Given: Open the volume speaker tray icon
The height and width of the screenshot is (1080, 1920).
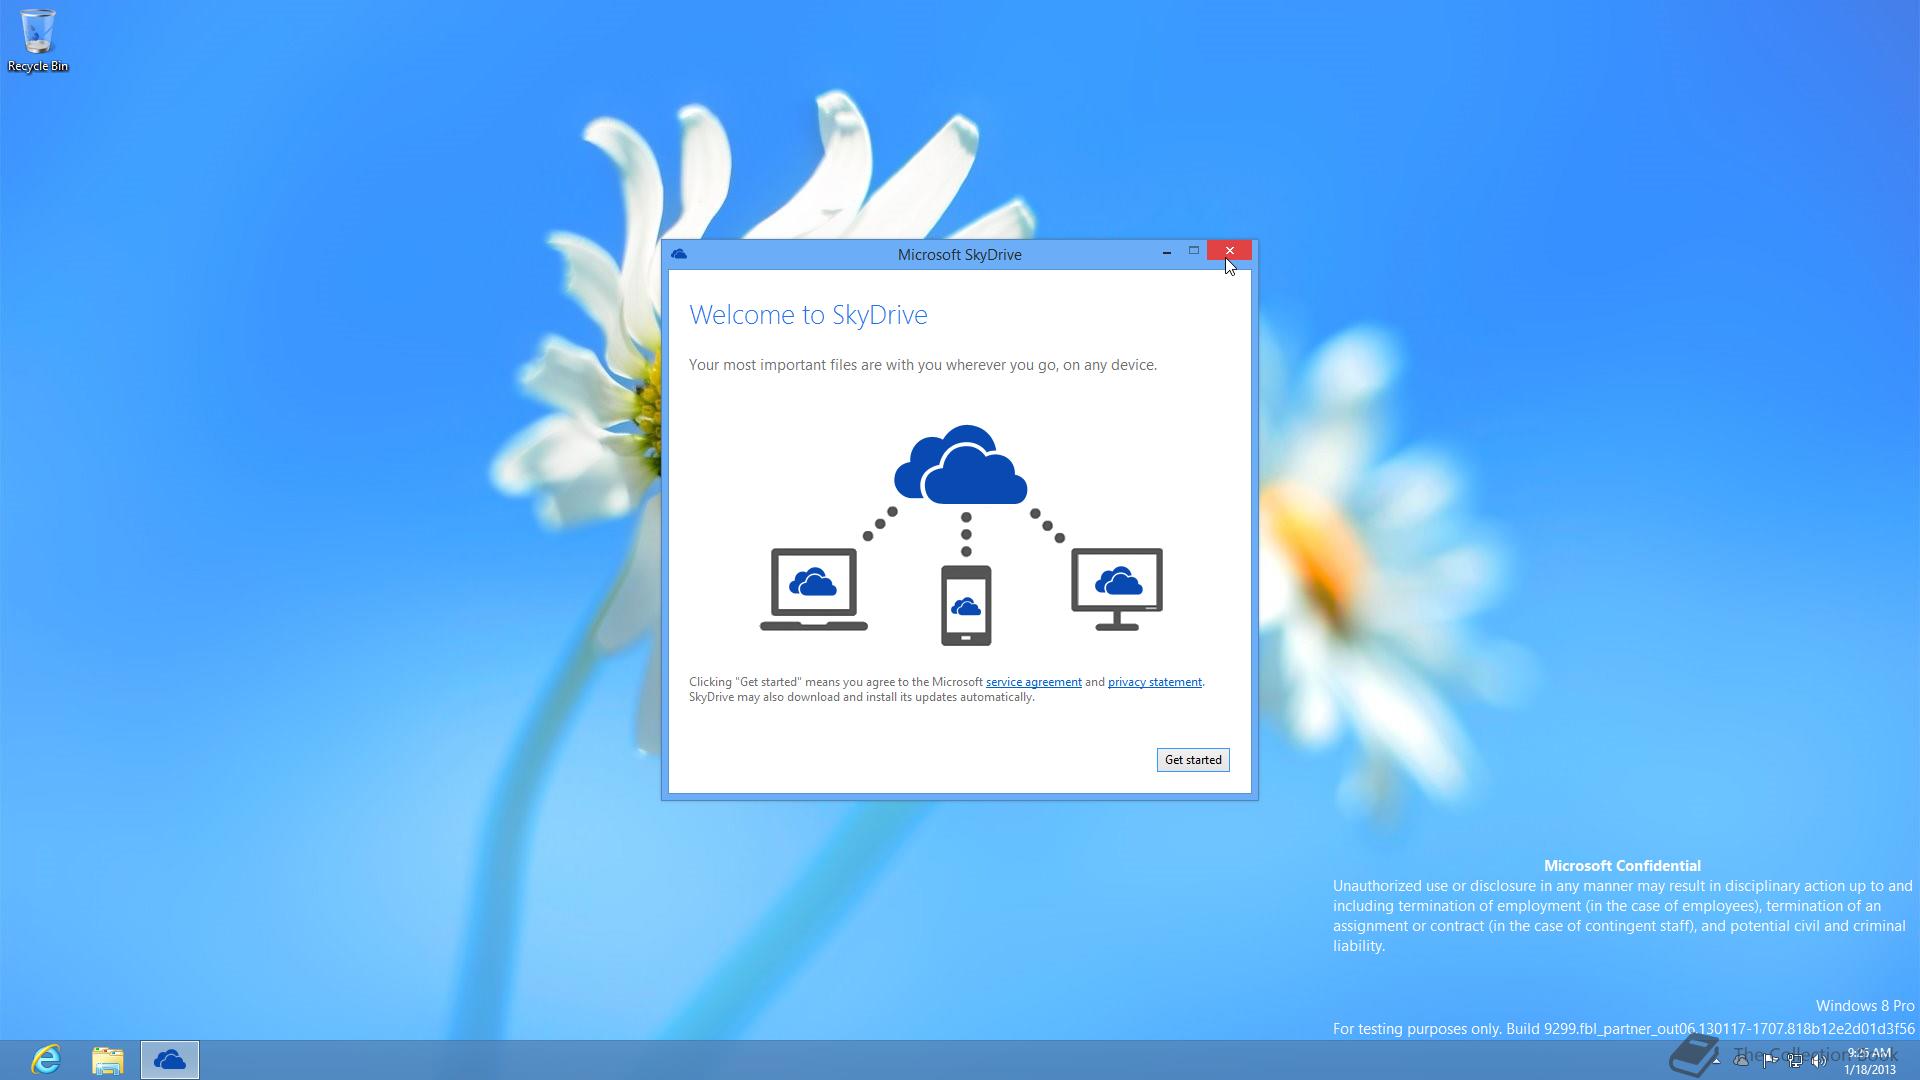Looking at the screenshot, I should (1819, 1061).
